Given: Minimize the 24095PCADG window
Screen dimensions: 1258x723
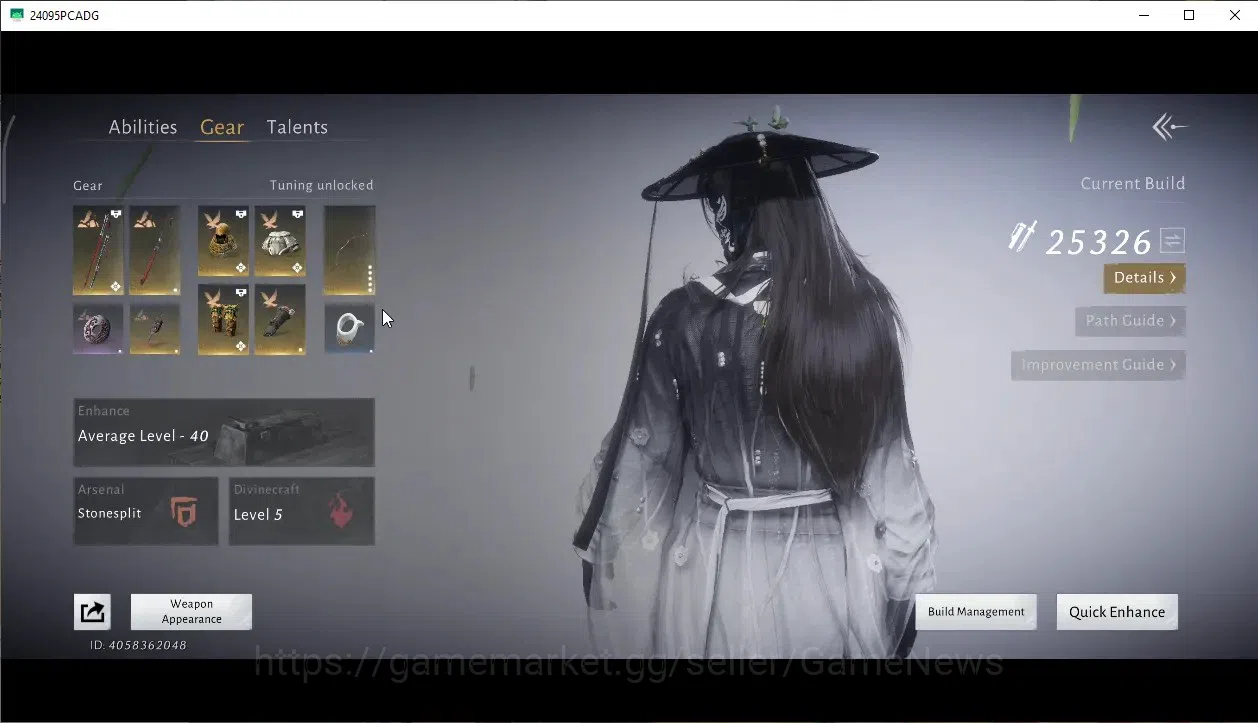Looking at the screenshot, I should (1143, 15).
